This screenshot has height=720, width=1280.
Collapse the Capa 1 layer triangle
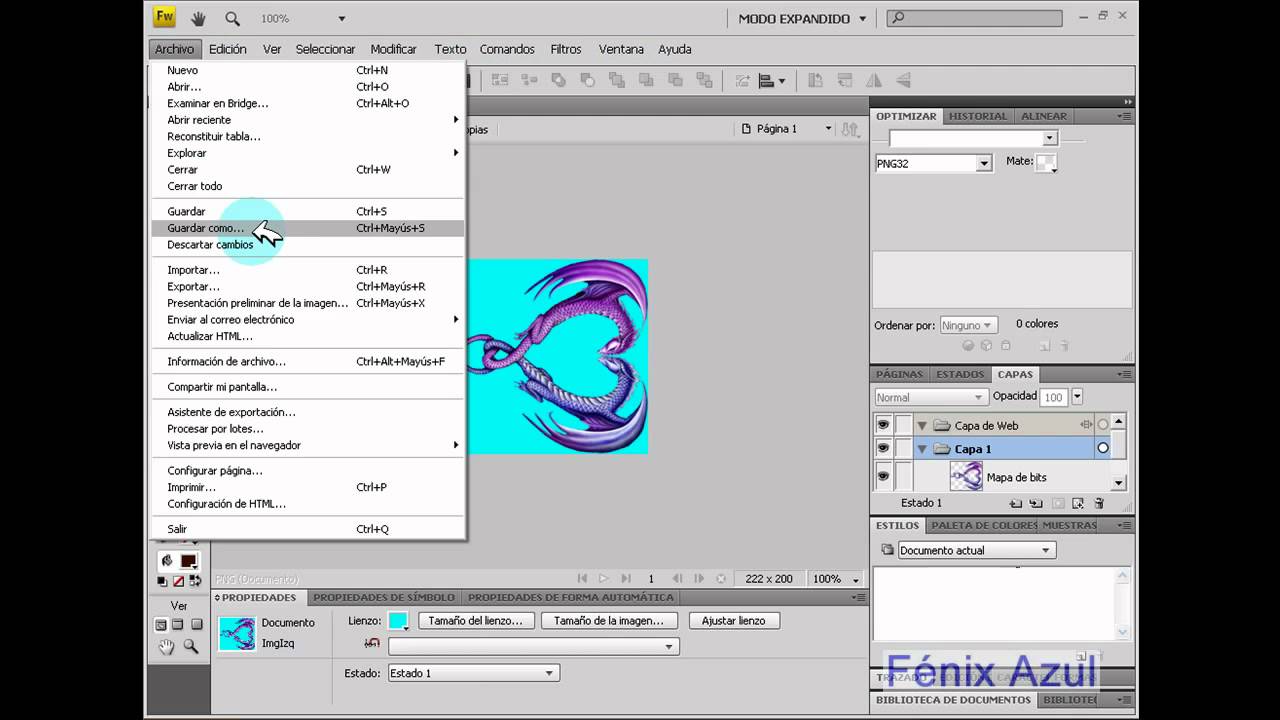tap(922, 449)
